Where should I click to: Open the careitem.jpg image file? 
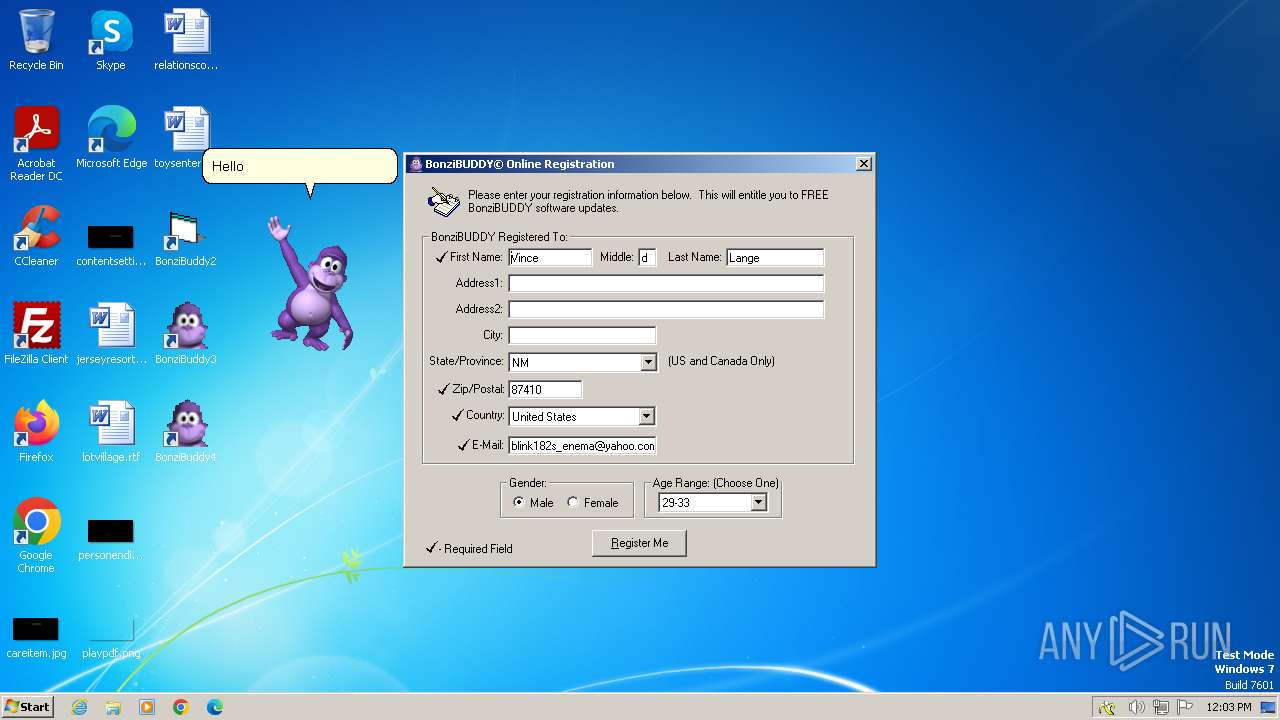36,638
